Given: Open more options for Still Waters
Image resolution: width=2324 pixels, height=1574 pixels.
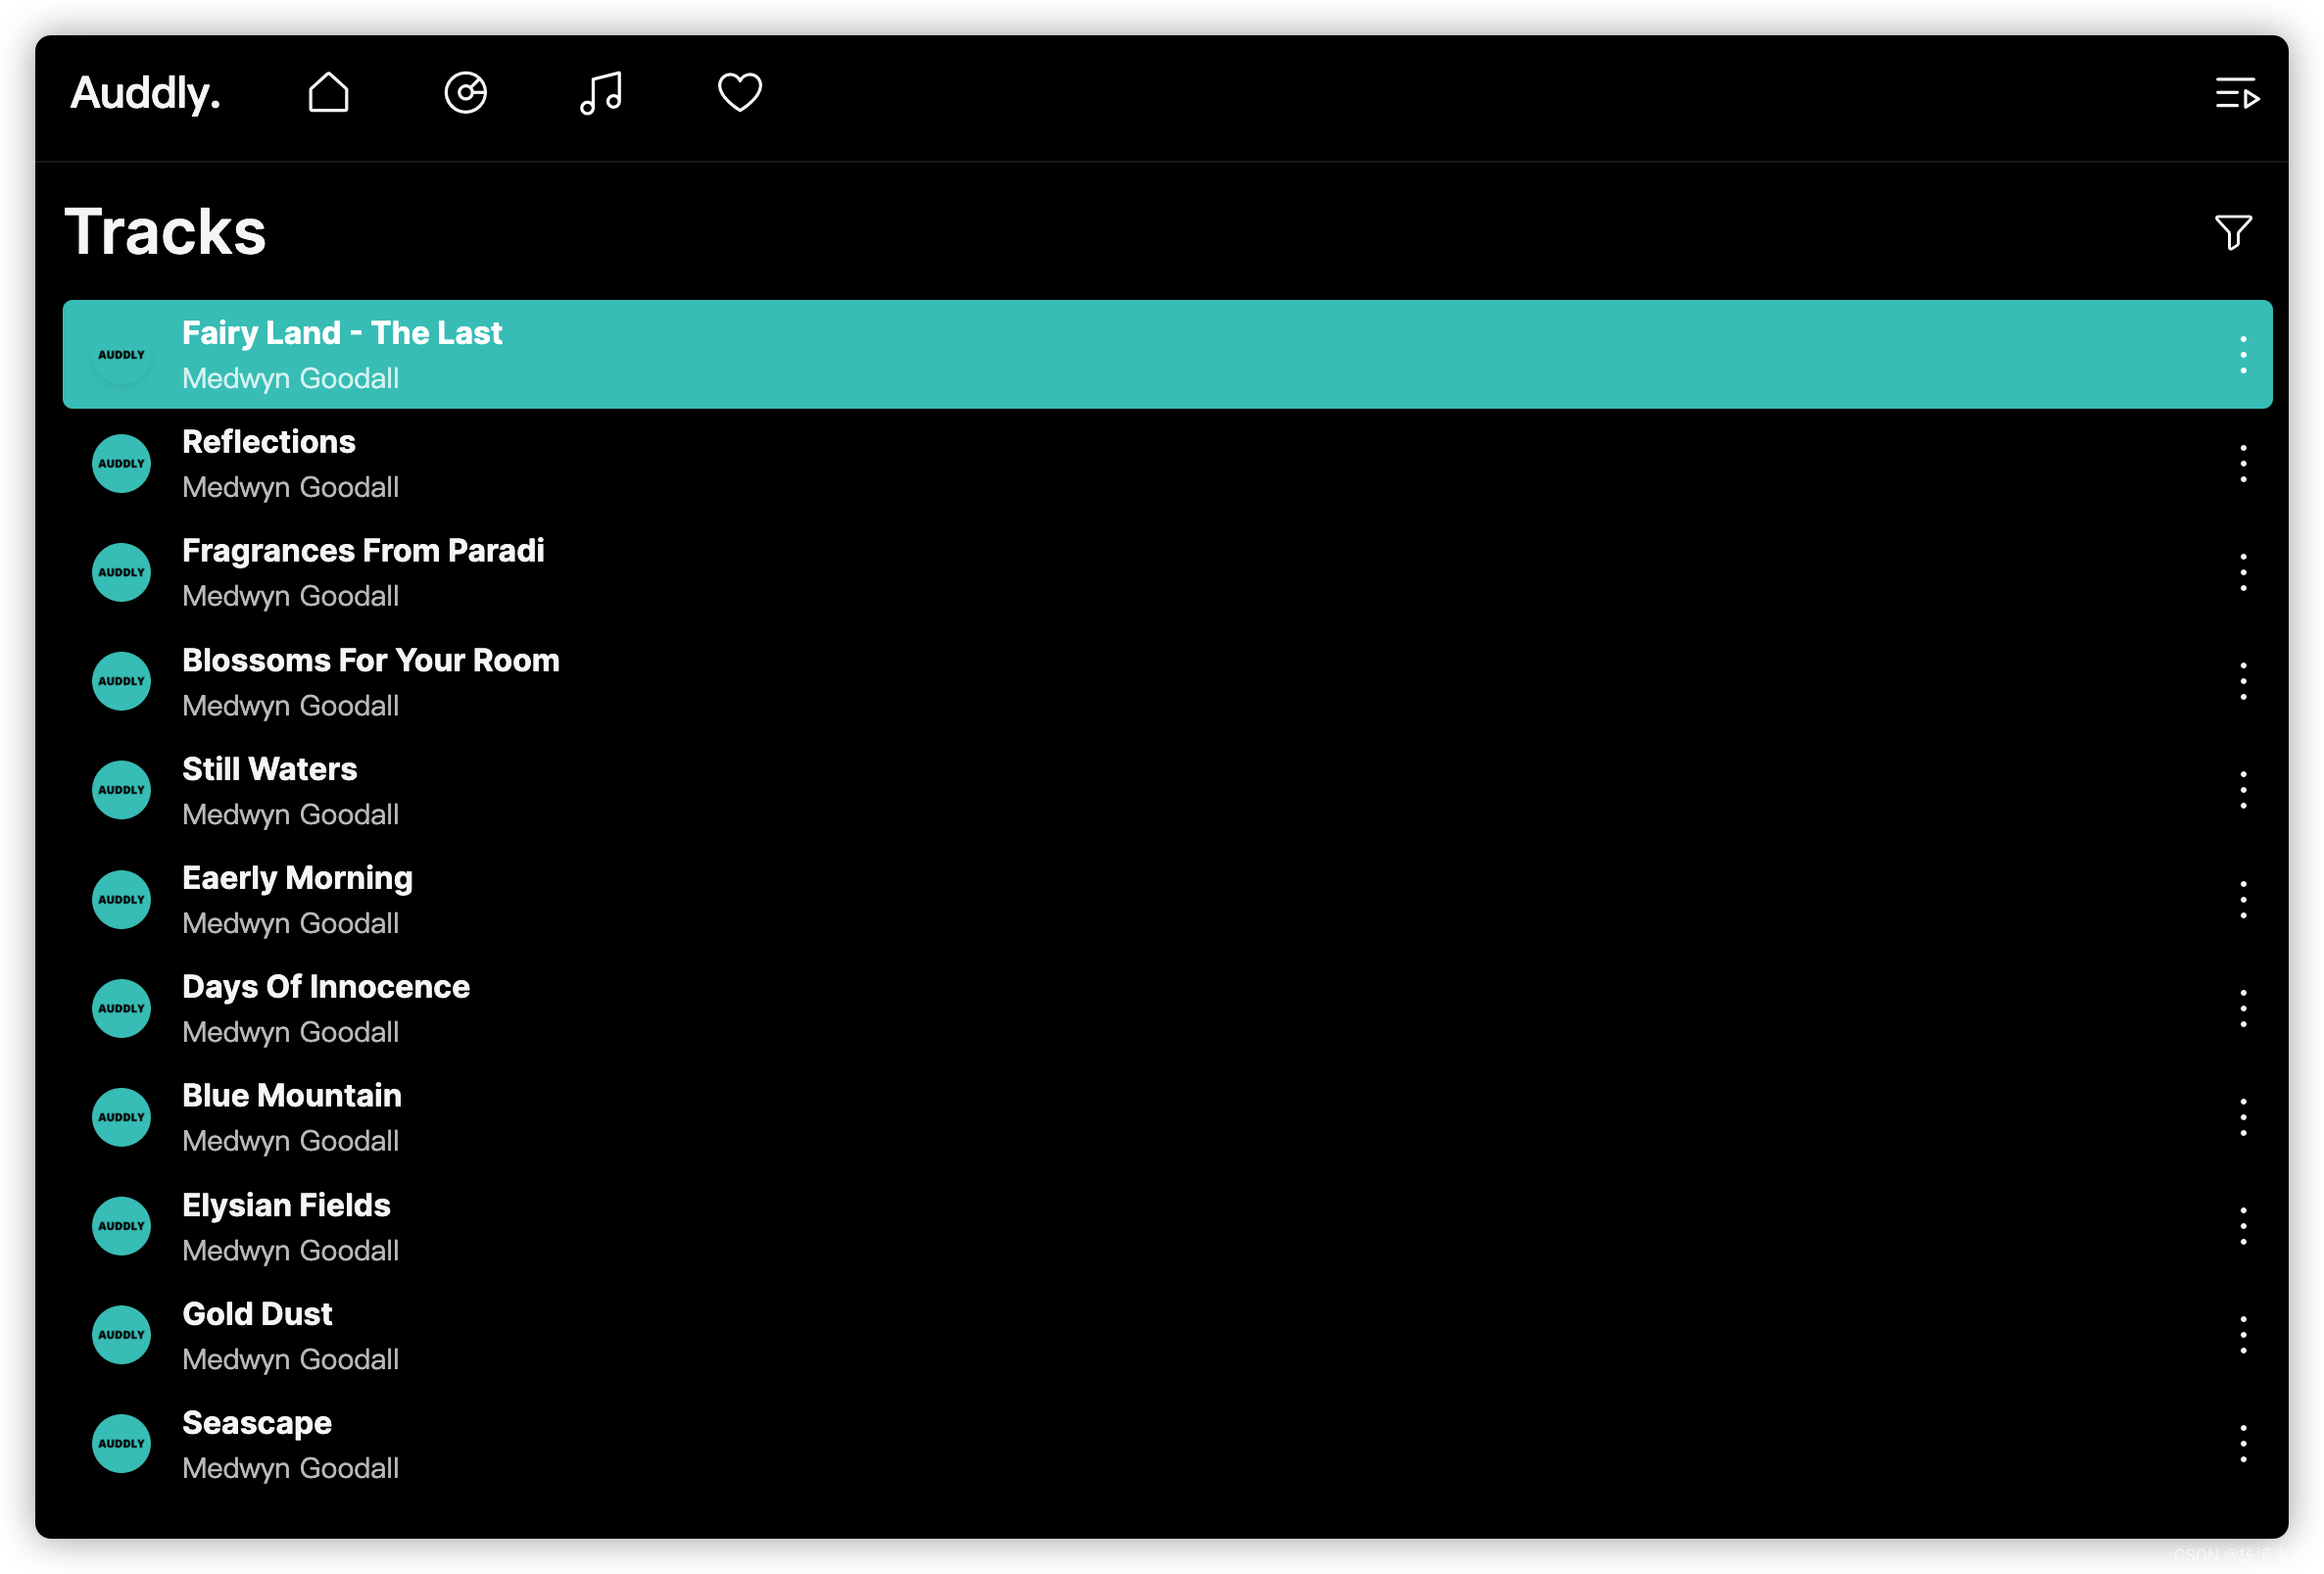Looking at the screenshot, I should coord(2243,791).
